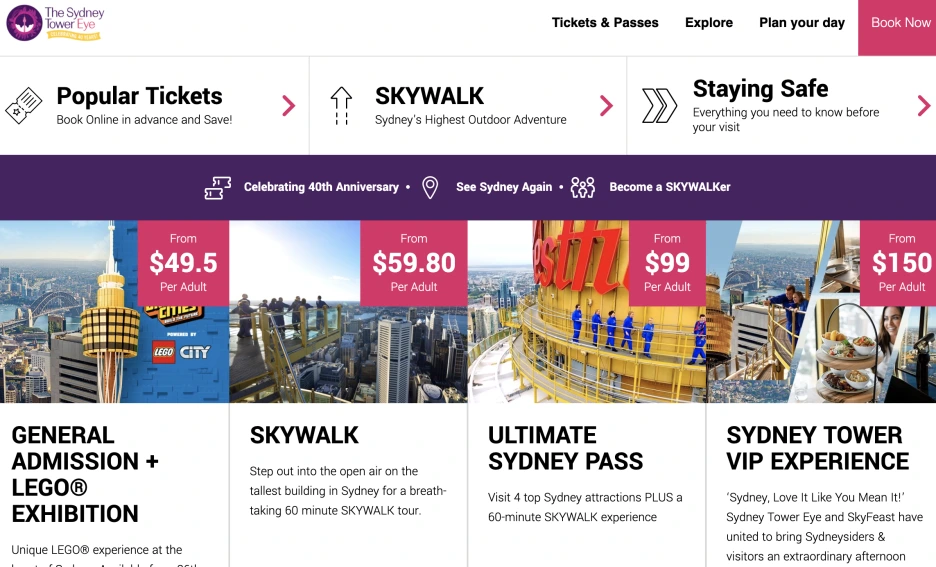
Task: Expand Popular Tickets with pink chevron
Action: pos(288,106)
